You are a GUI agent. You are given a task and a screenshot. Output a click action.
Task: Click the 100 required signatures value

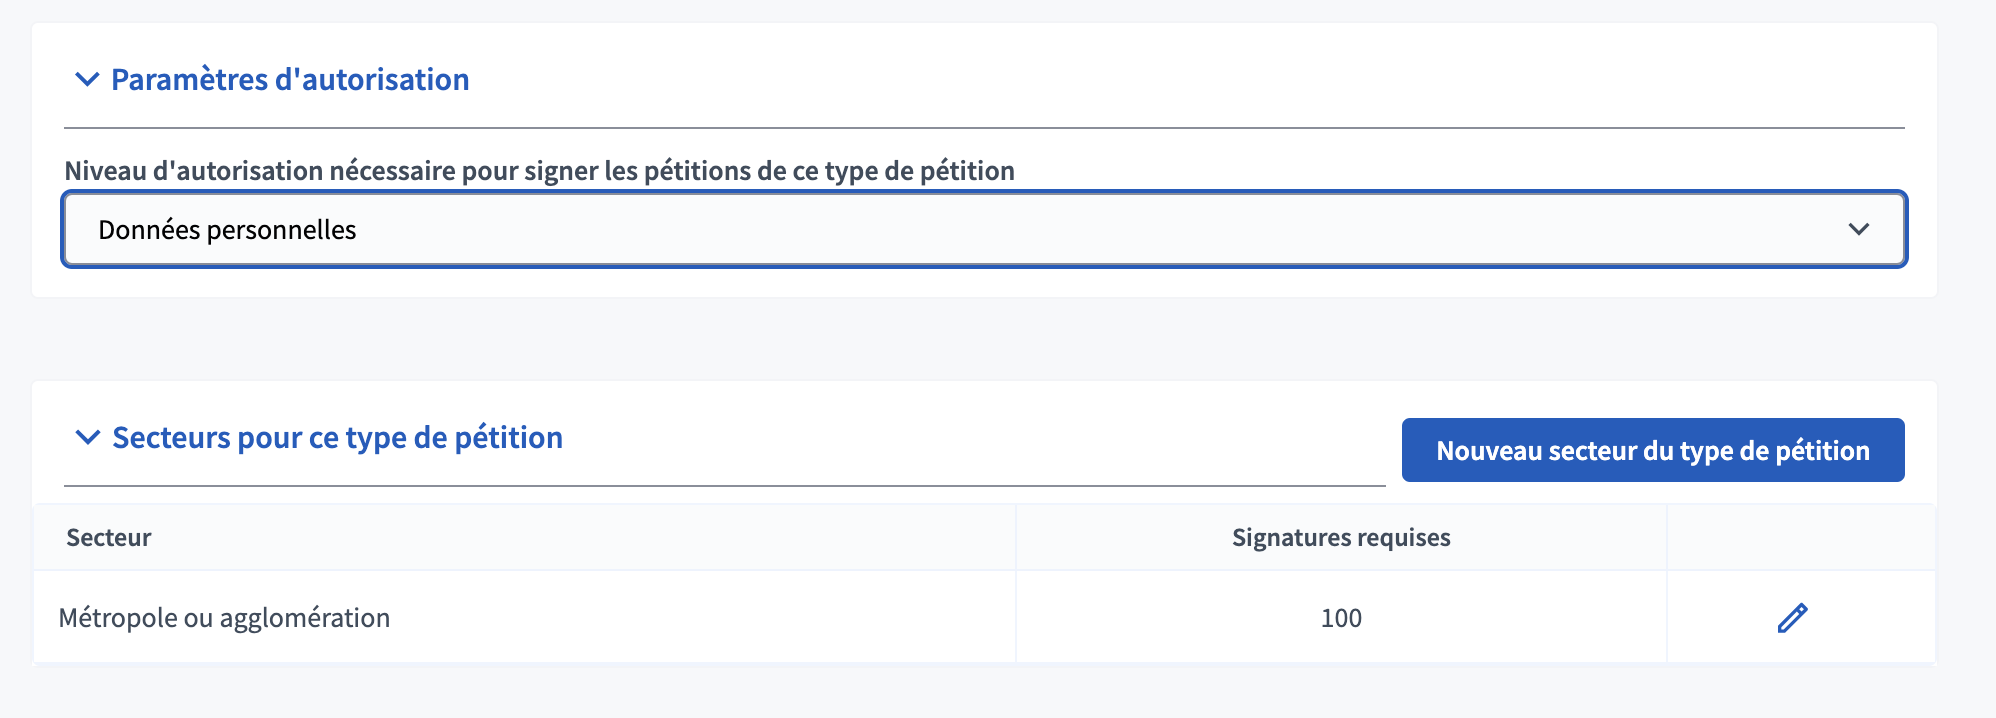coord(1340,618)
